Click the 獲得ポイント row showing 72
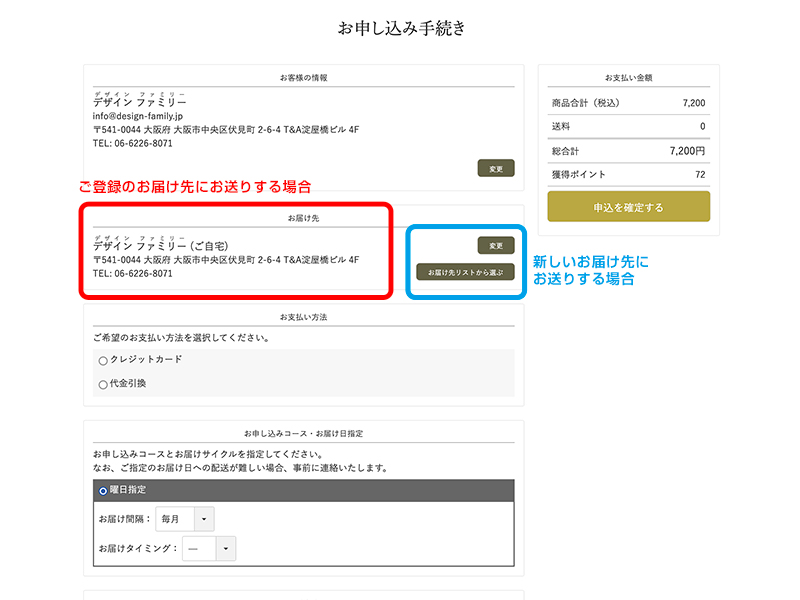The image size is (800, 600). [x=628, y=175]
